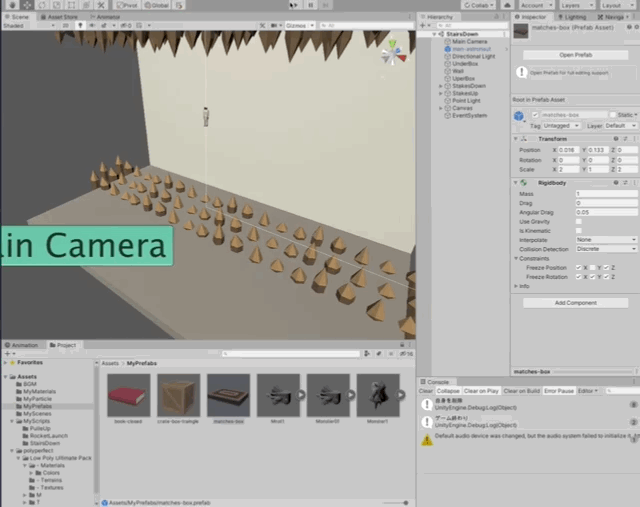The width and height of the screenshot is (640, 507).
Task: Click the warning icon in Console message
Action: 427,439
